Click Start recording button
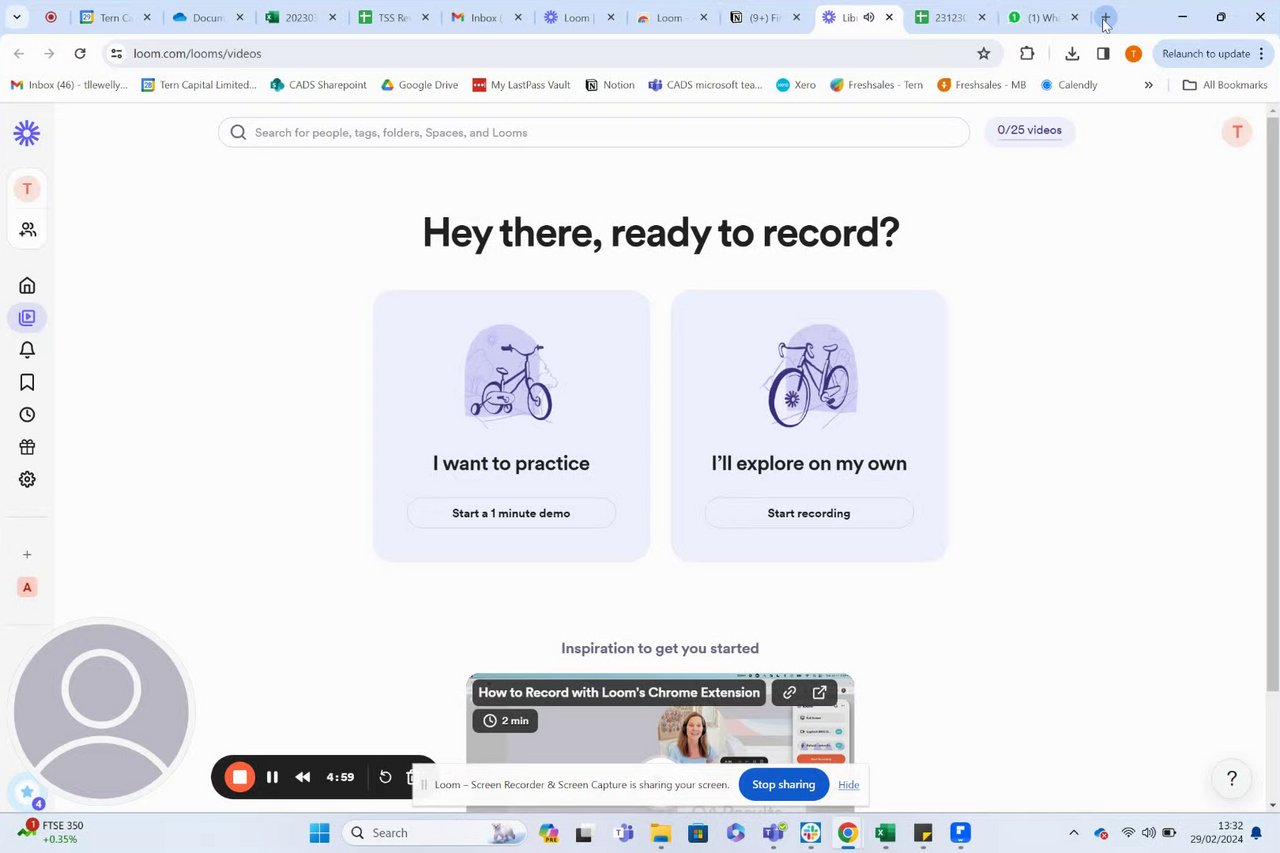 (x=809, y=513)
